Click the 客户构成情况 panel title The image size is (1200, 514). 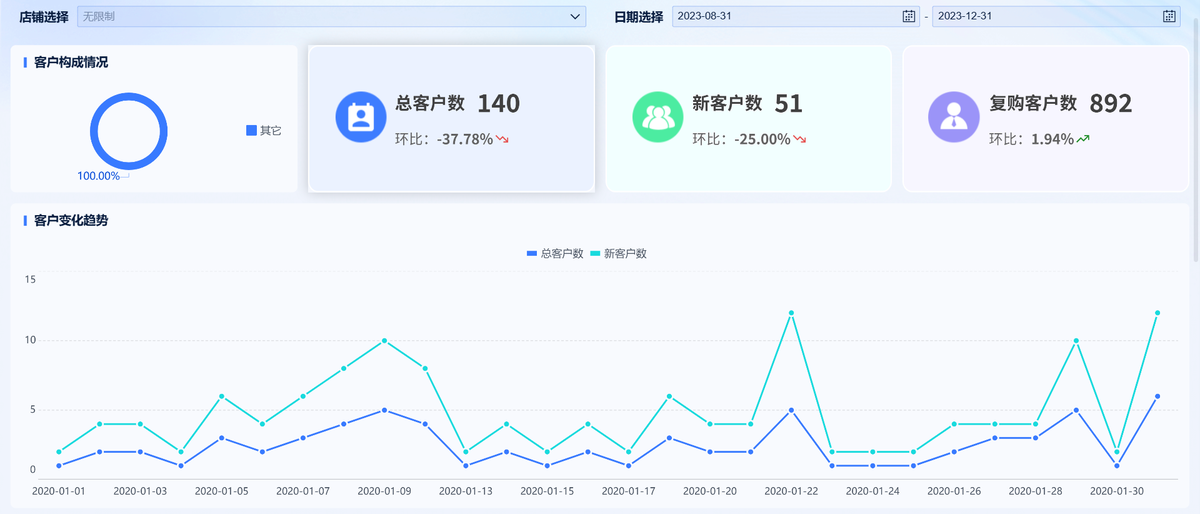pos(70,62)
